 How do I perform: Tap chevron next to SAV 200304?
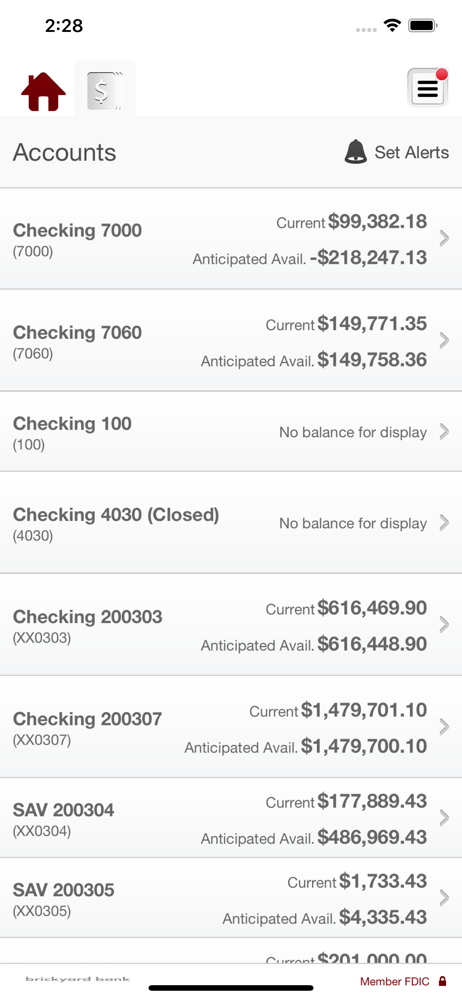(x=445, y=818)
